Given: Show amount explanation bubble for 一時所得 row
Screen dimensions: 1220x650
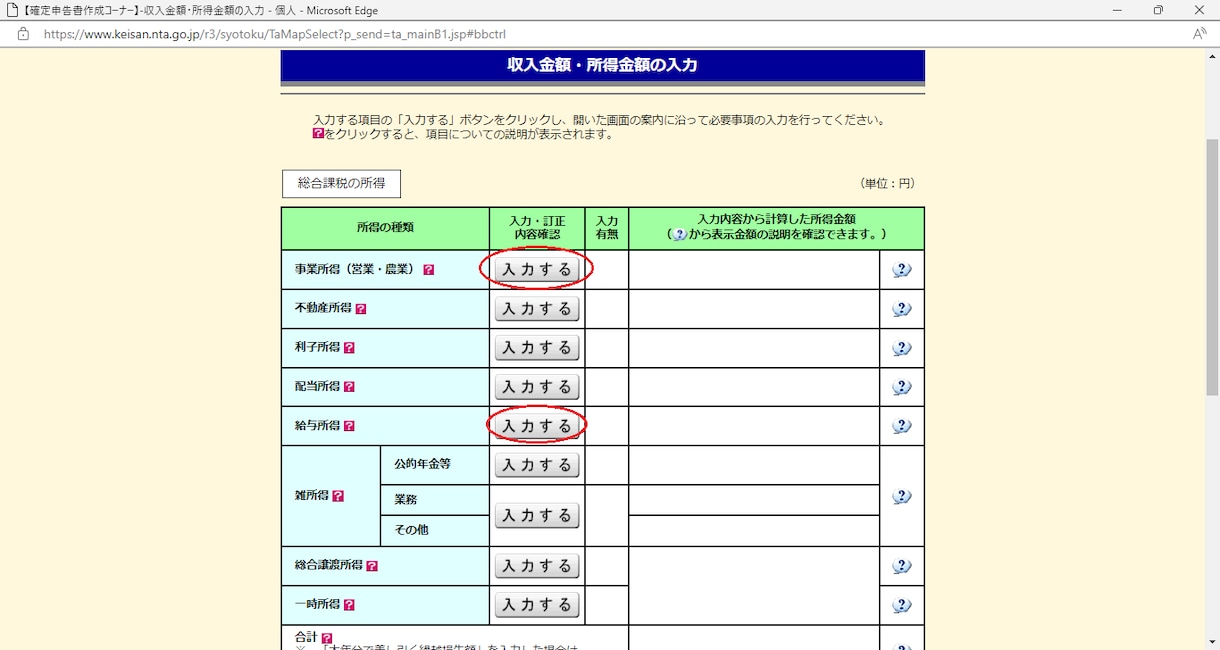Looking at the screenshot, I should point(902,605).
